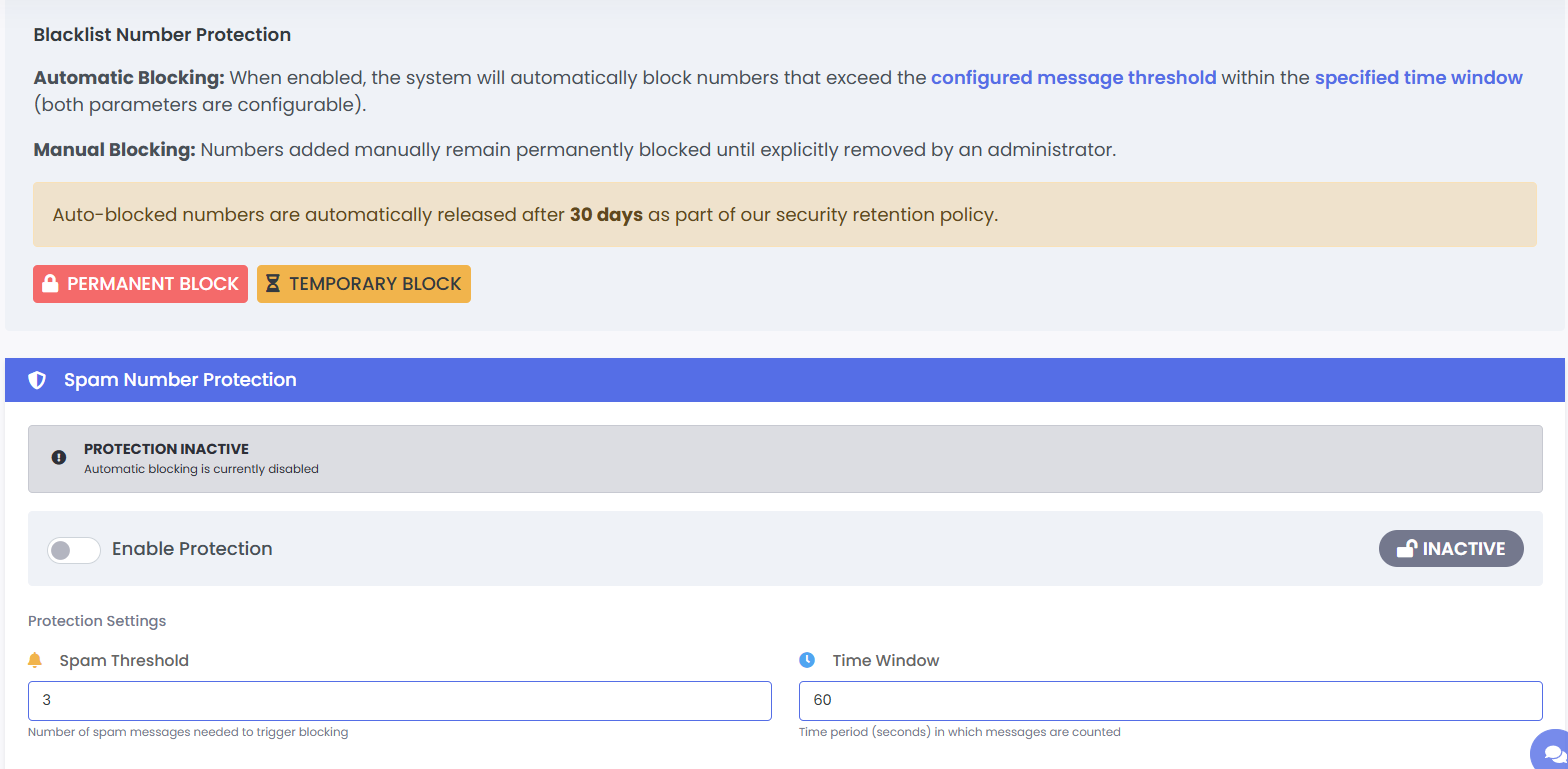
Task: Click the shield icon in Spam Number Protection header
Action: coord(37,380)
